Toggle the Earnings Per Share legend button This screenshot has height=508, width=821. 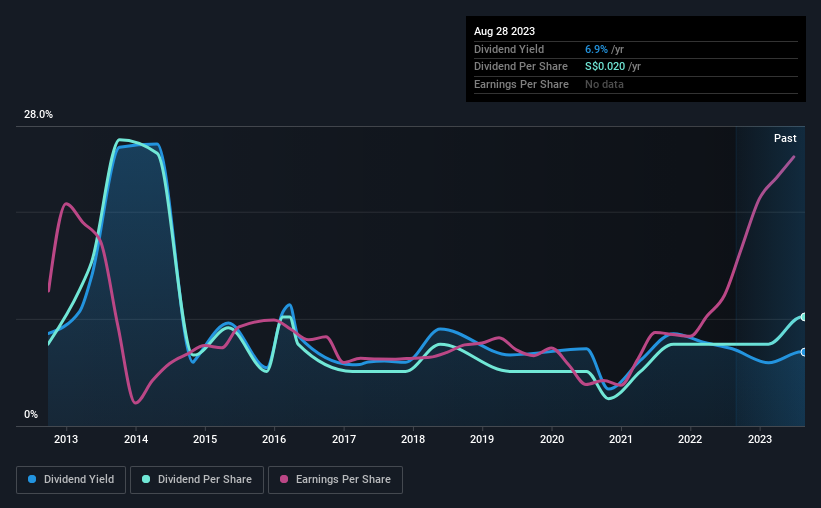pyautogui.click(x=335, y=479)
